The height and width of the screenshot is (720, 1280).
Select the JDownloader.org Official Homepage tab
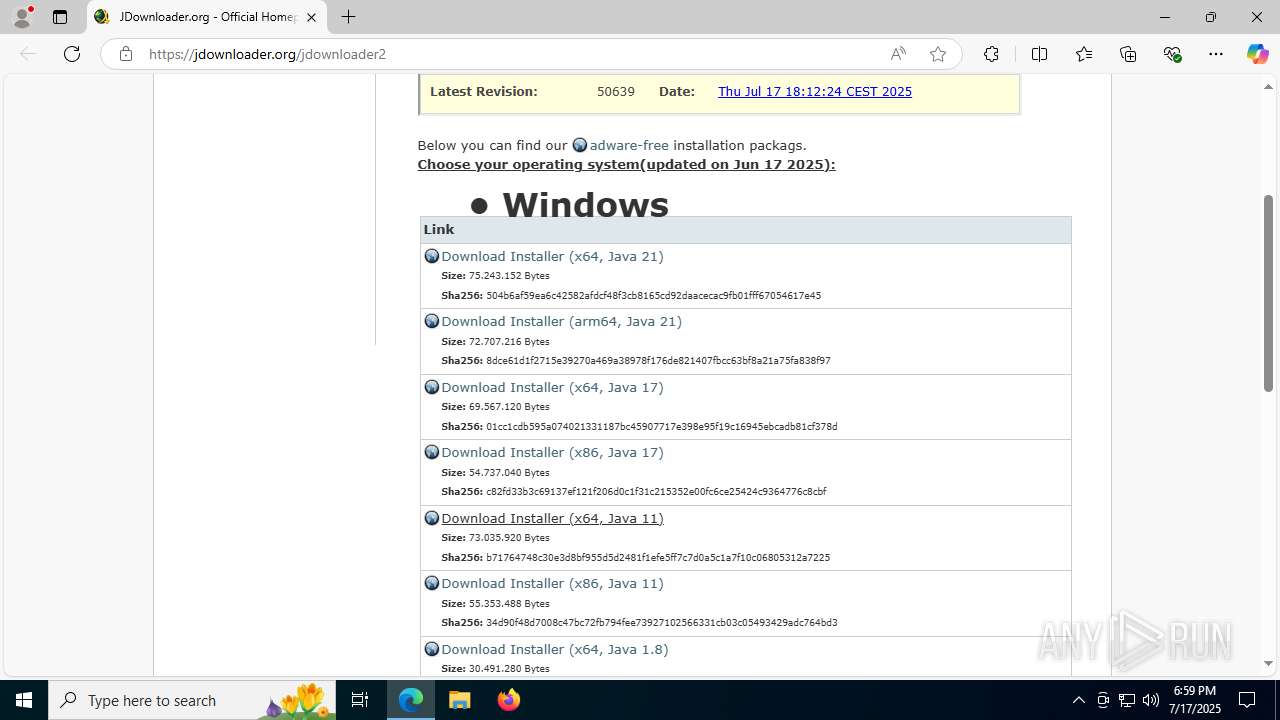tap(207, 17)
